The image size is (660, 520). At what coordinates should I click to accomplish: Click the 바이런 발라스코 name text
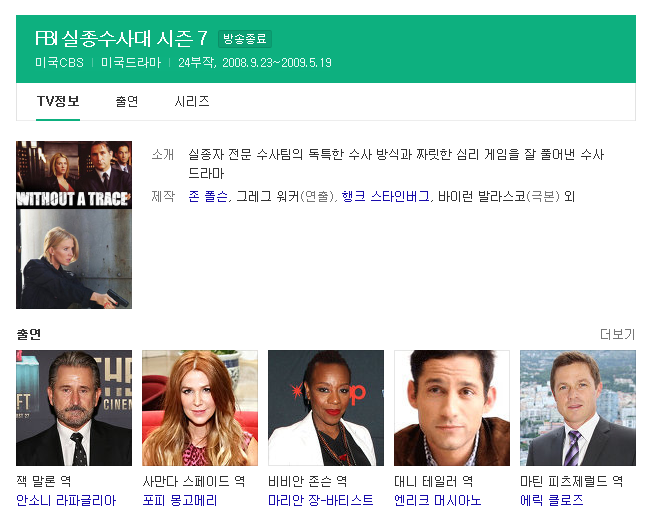coord(482,196)
